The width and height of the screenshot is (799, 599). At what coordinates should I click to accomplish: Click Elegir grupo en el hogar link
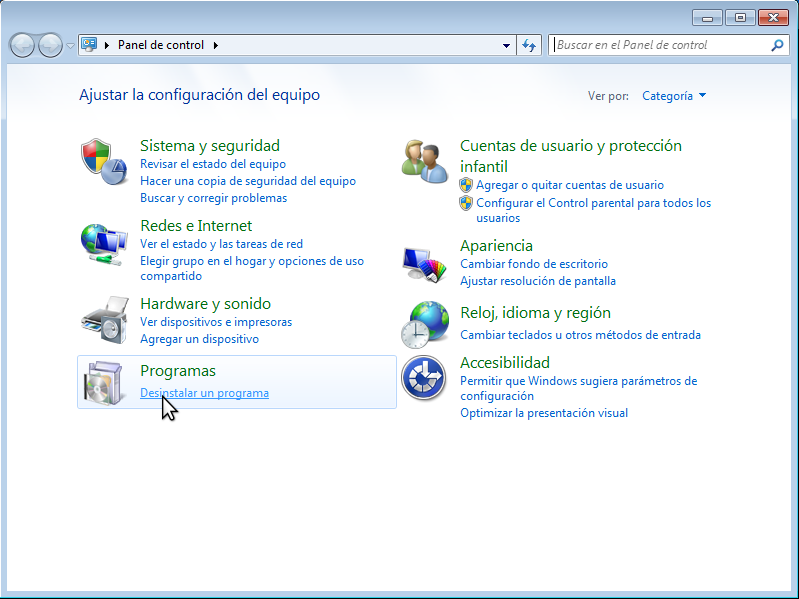pos(252,268)
